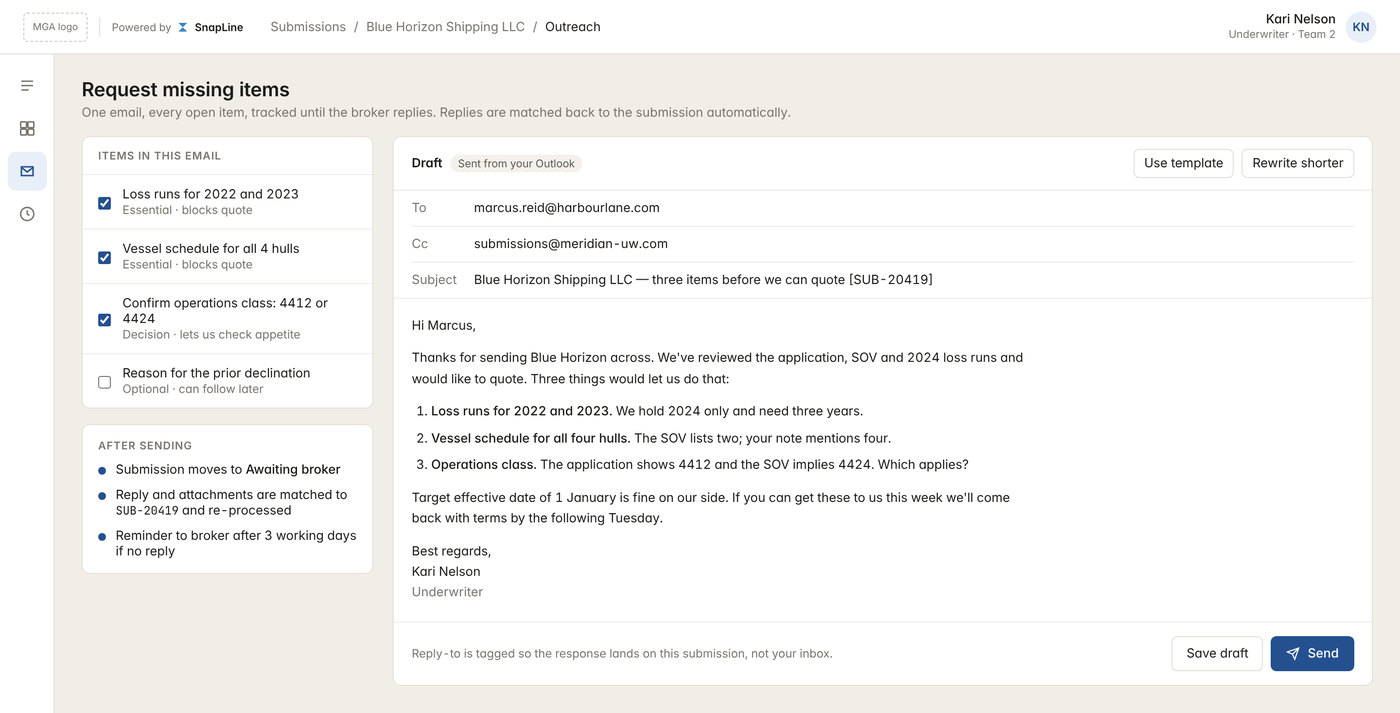Click the 'Draft' label in email header
The image size is (1400, 713).
pos(427,163)
